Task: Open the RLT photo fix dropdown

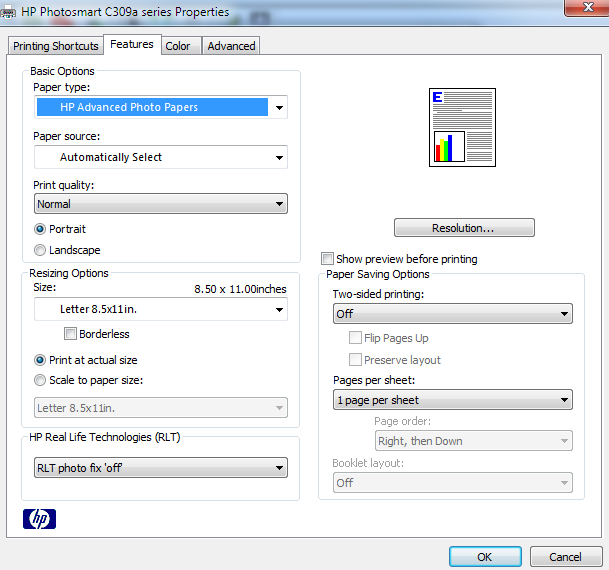Action: 161,467
